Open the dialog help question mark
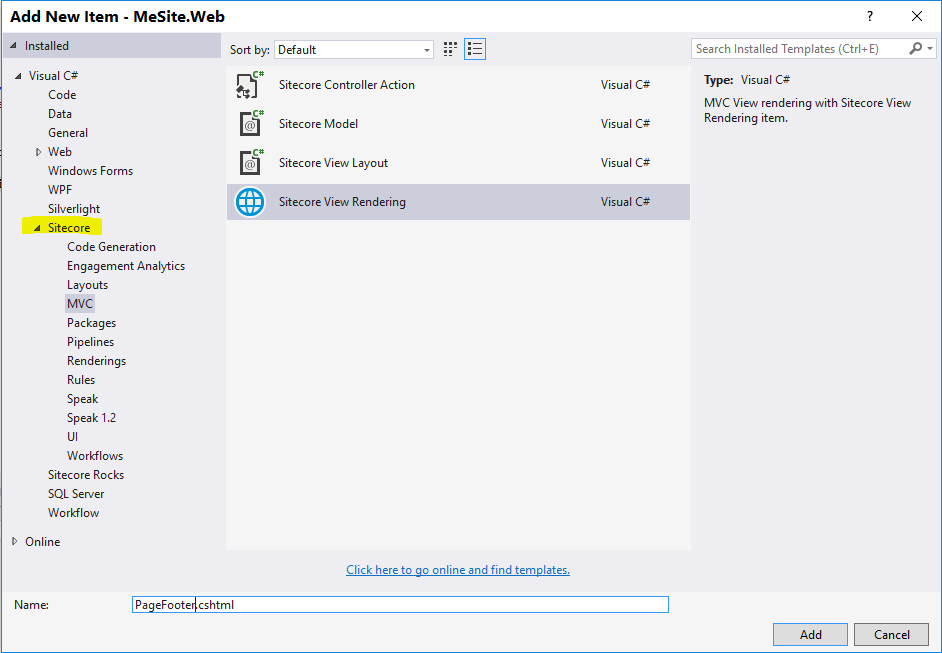This screenshot has height=653, width=942. [869, 16]
